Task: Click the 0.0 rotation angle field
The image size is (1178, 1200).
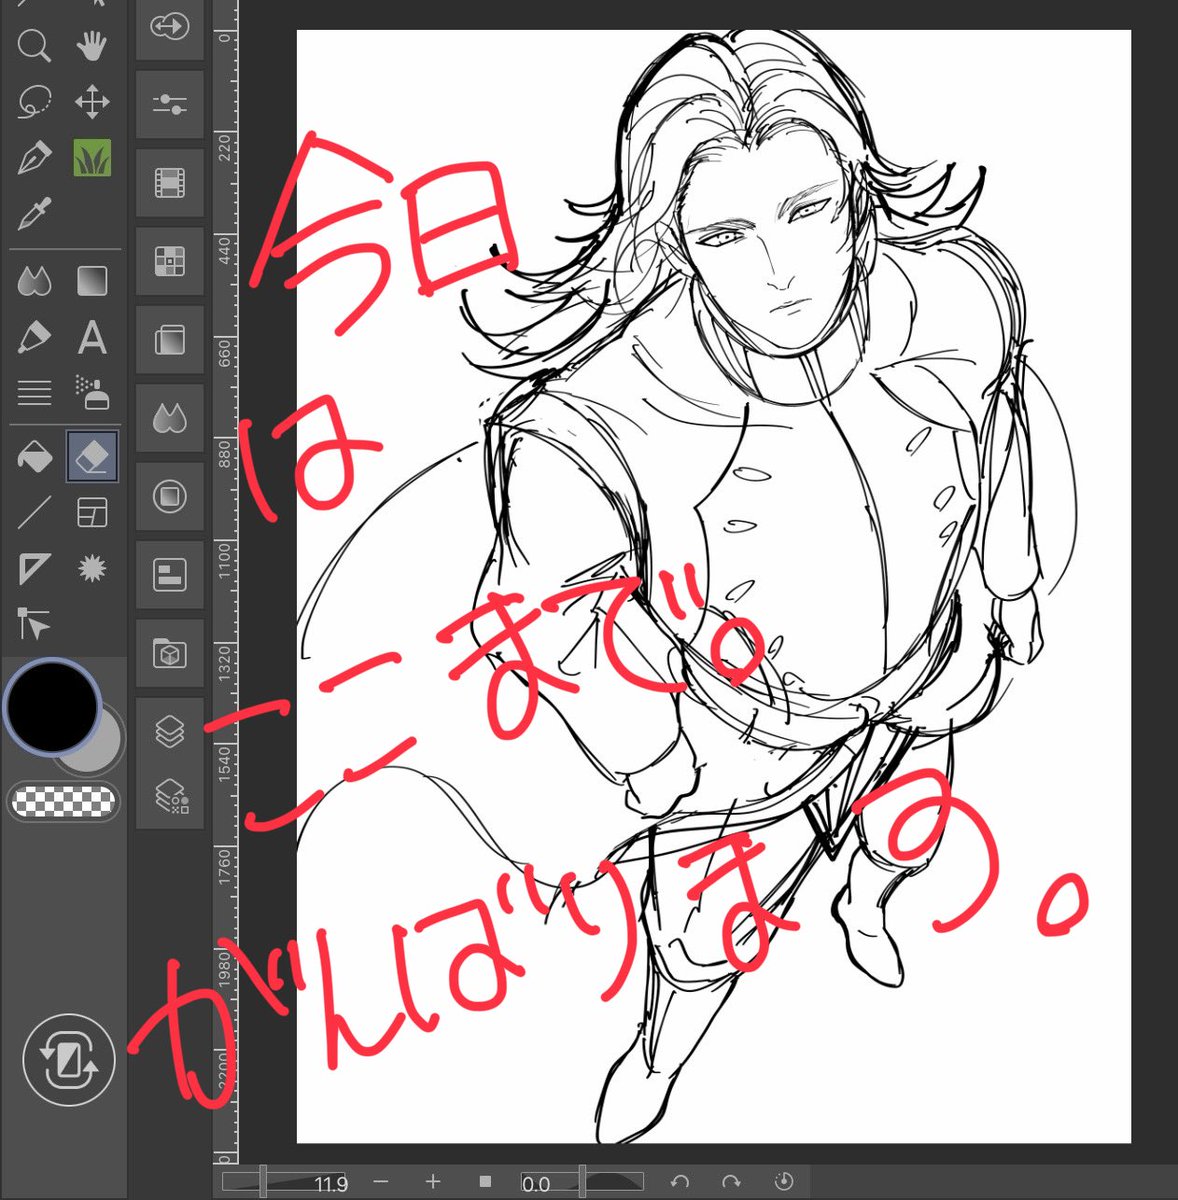Action: click(536, 1184)
